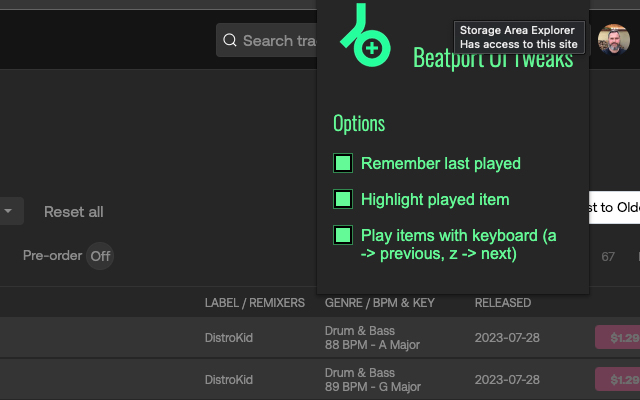640x400 pixels.
Task: Click the $1.29 price button in second row
Action: (x=618, y=380)
